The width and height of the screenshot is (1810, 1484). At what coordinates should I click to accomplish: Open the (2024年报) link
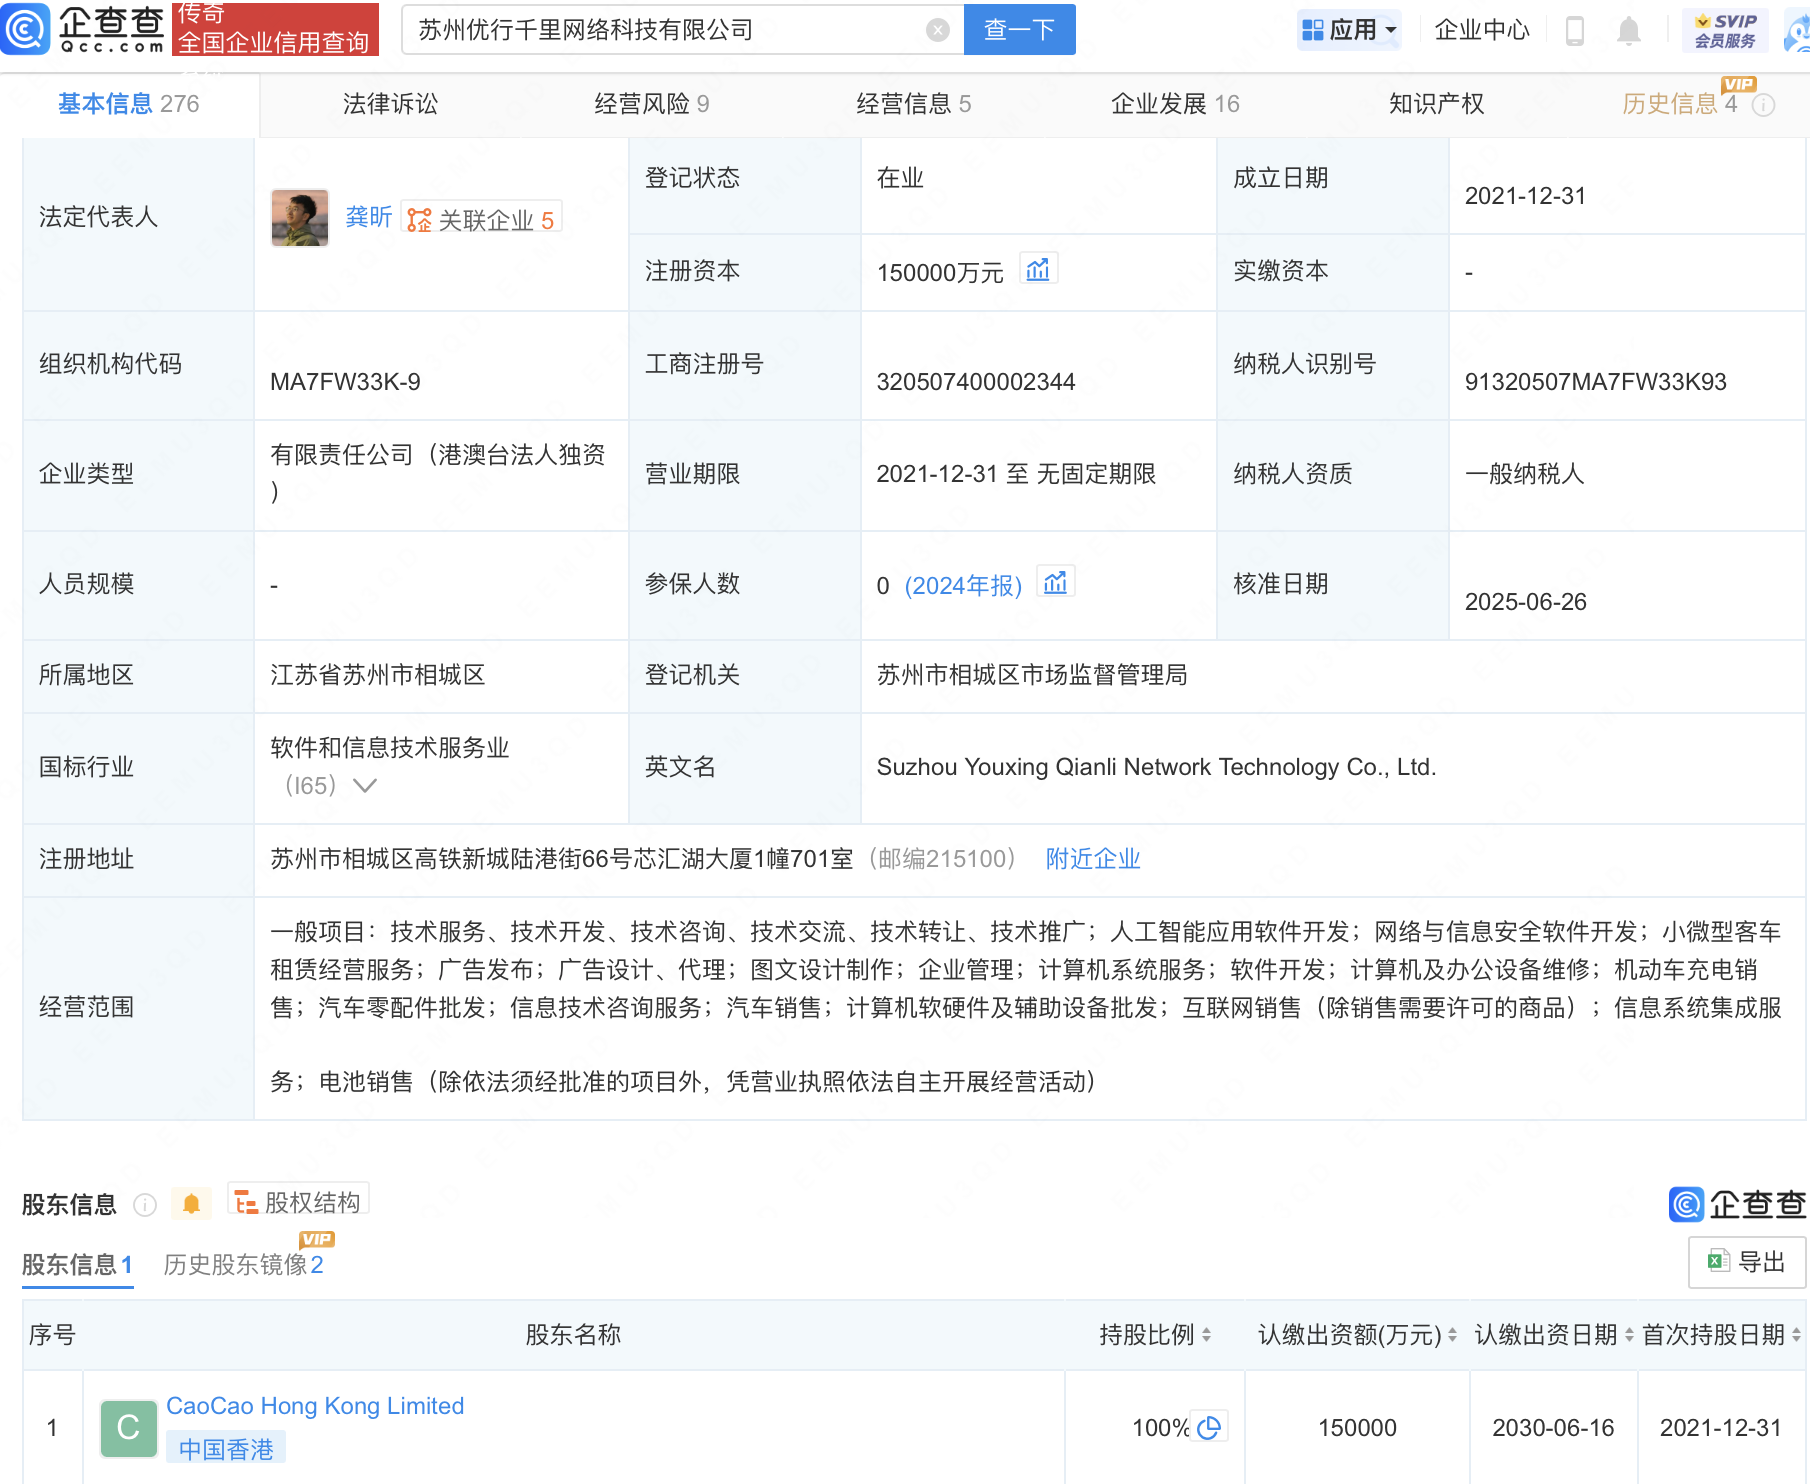point(963,586)
